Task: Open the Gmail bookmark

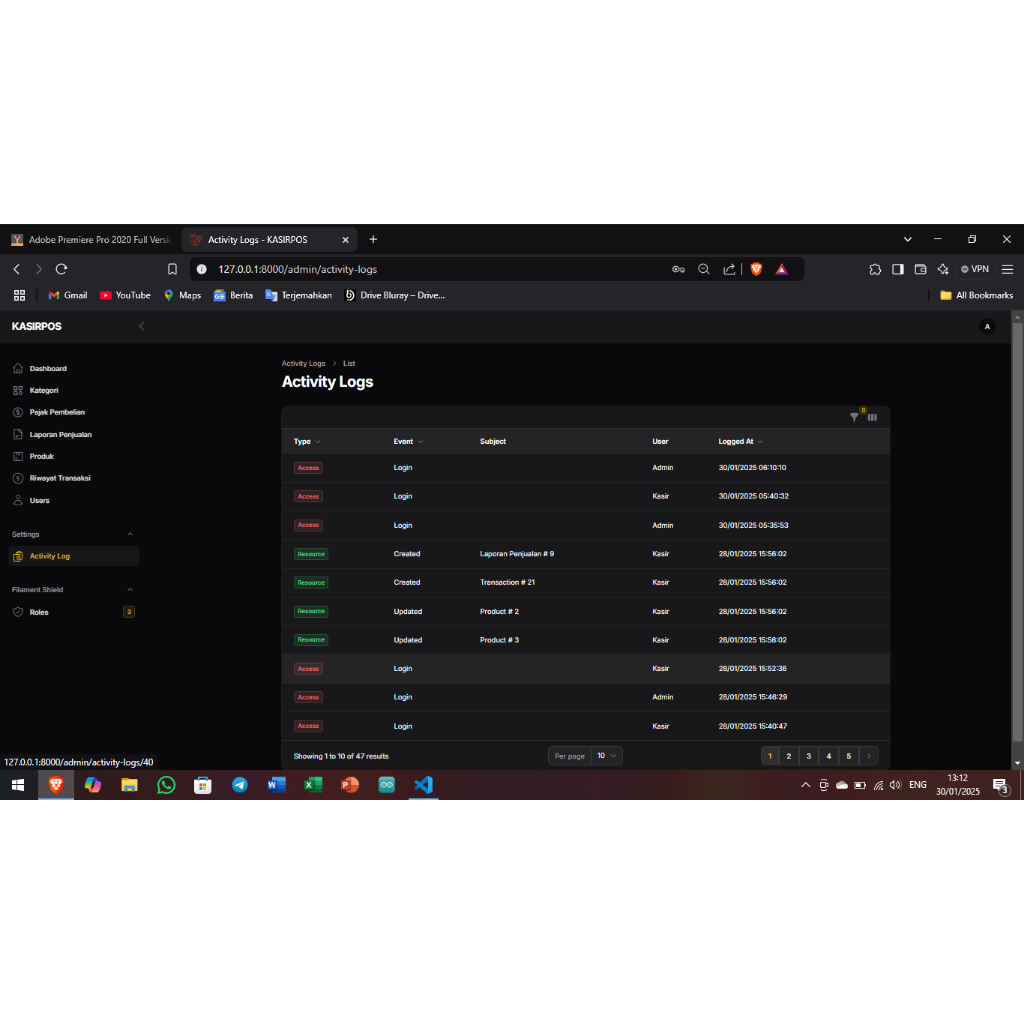Action: click(x=67, y=295)
